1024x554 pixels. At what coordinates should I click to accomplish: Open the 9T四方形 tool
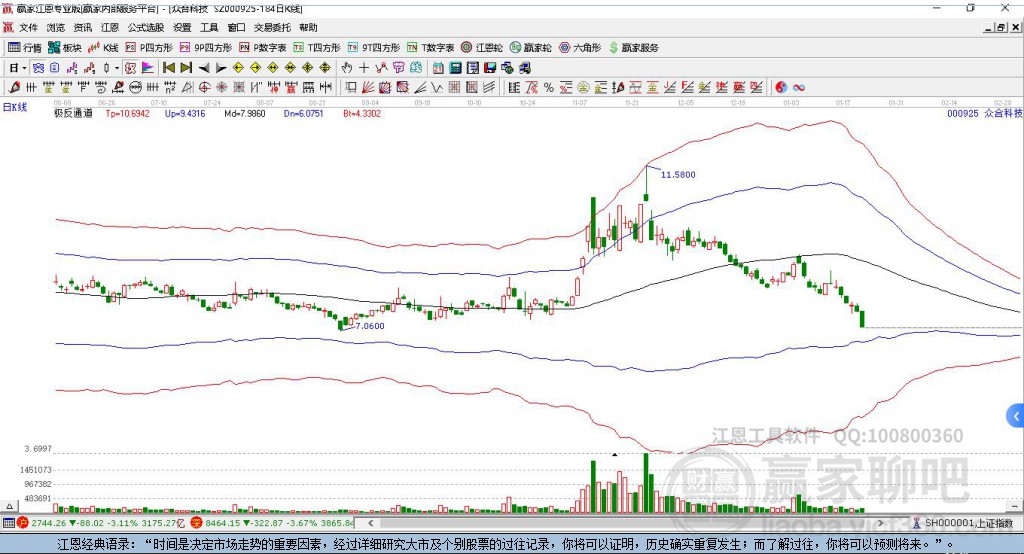click(374, 48)
